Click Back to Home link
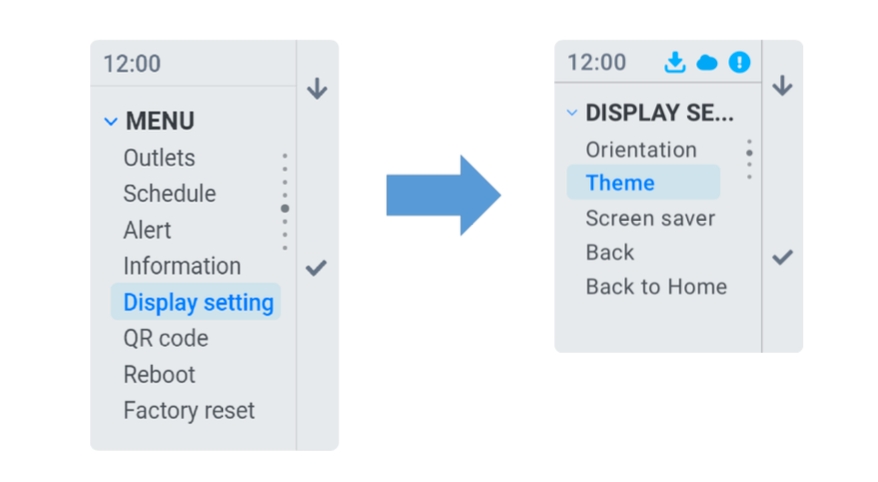Image resolution: width=878 pixels, height=482 pixels. tap(656, 287)
